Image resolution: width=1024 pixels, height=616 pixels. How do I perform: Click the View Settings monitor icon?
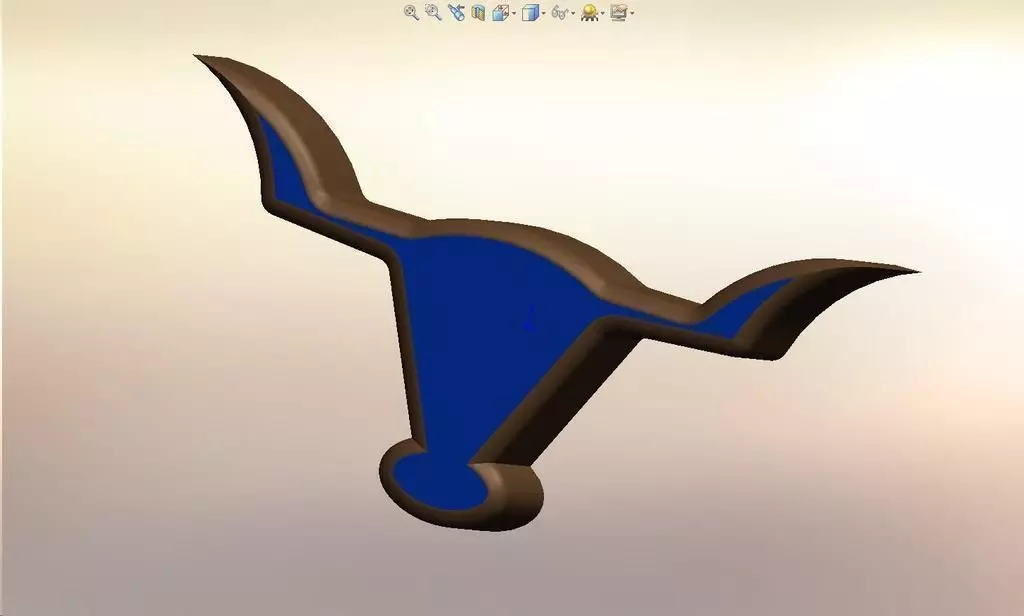[618, 12]
